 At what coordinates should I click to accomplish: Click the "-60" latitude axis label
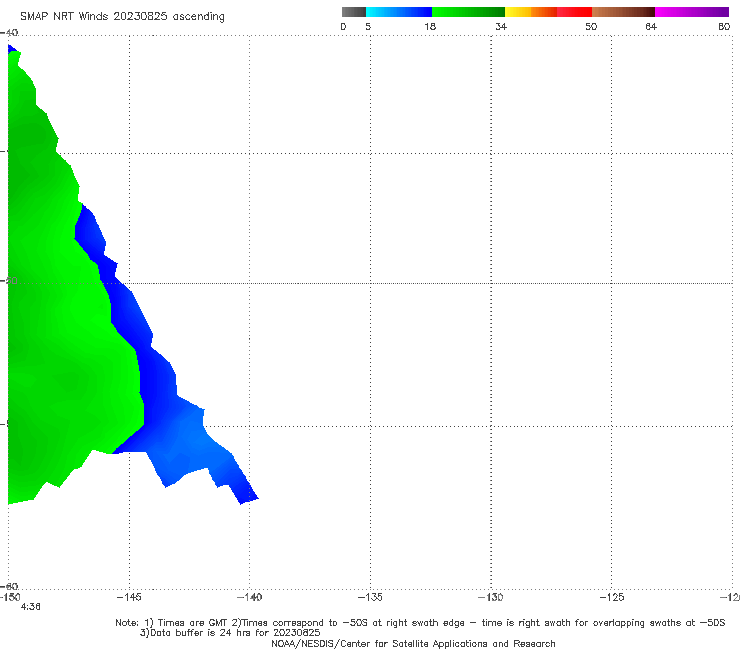click(9, 586)
